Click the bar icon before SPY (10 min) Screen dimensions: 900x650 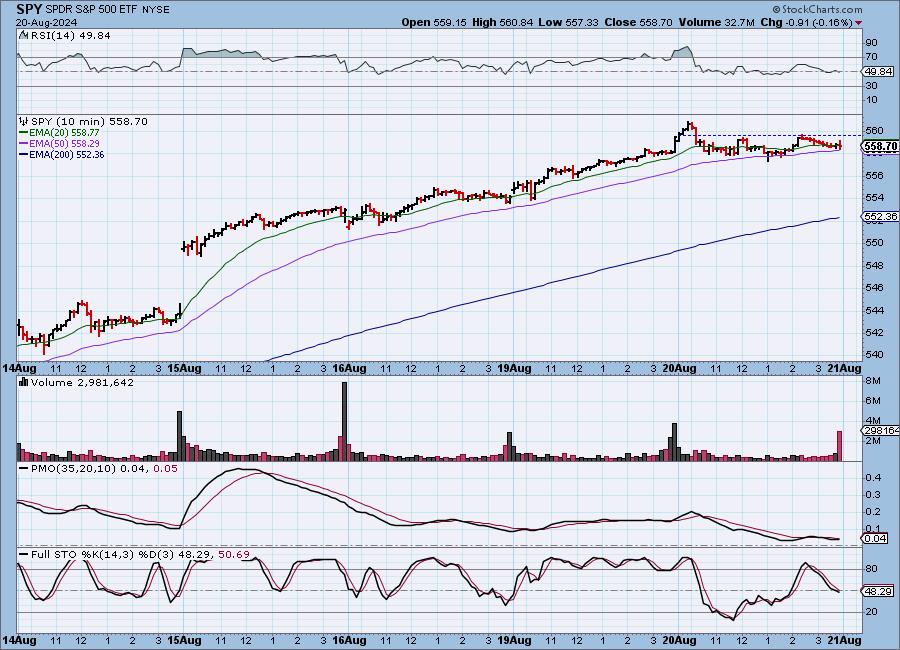[24, 121]
